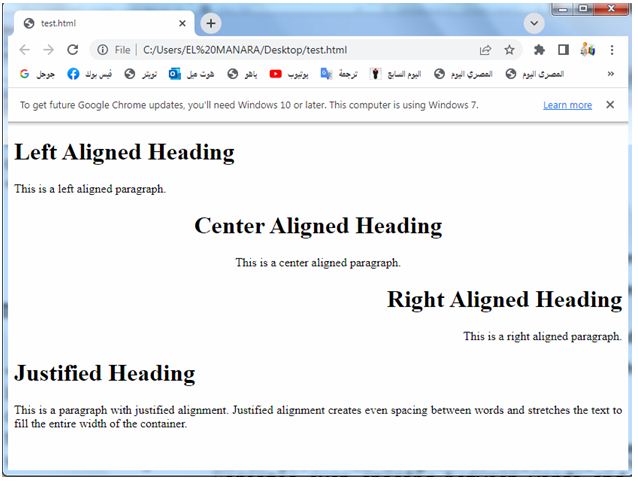
Task: Dismiss the Chrome update notification bar
Action: pyautogui.click(x=610, y=105)
